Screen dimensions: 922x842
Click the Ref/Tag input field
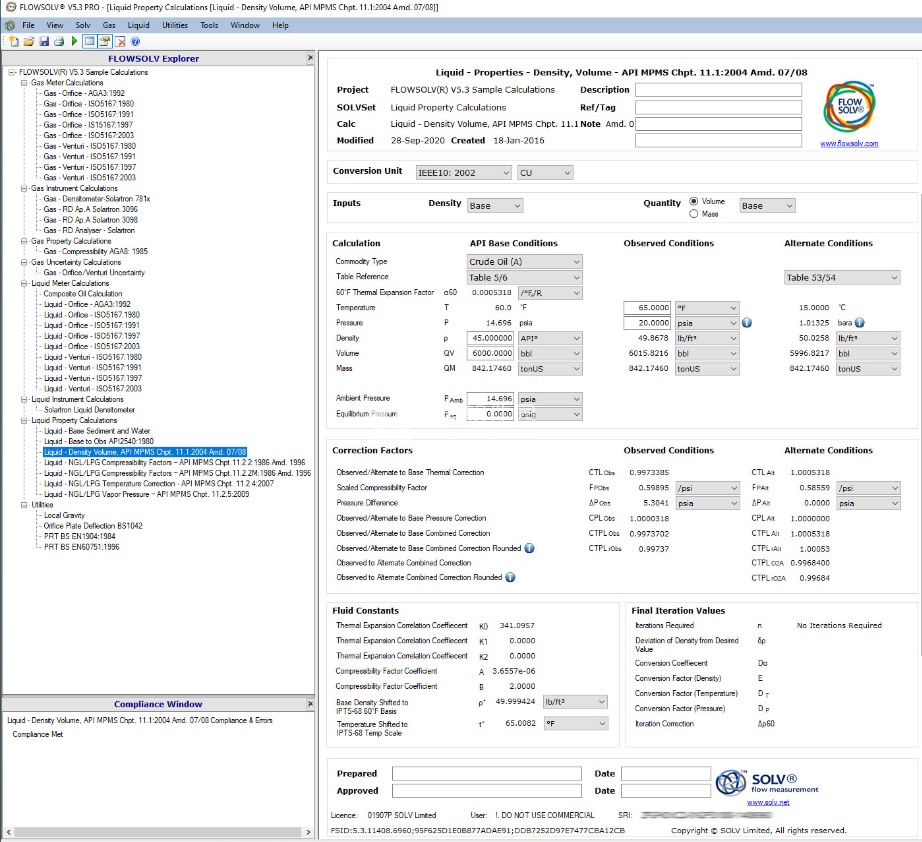(x=718, y=108)
